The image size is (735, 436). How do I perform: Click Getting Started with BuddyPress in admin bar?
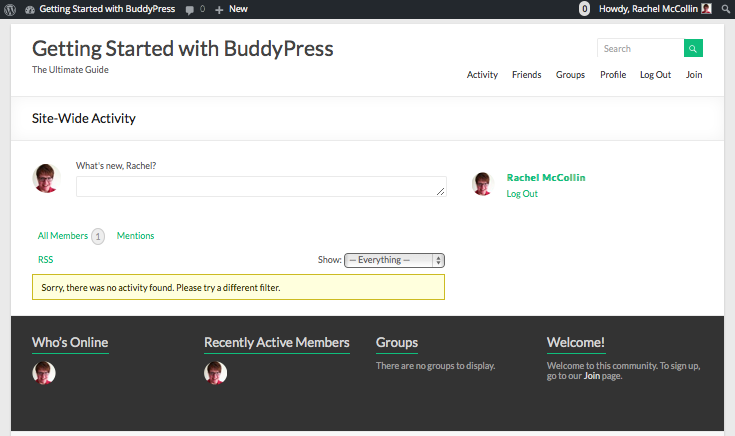point(107,9)
